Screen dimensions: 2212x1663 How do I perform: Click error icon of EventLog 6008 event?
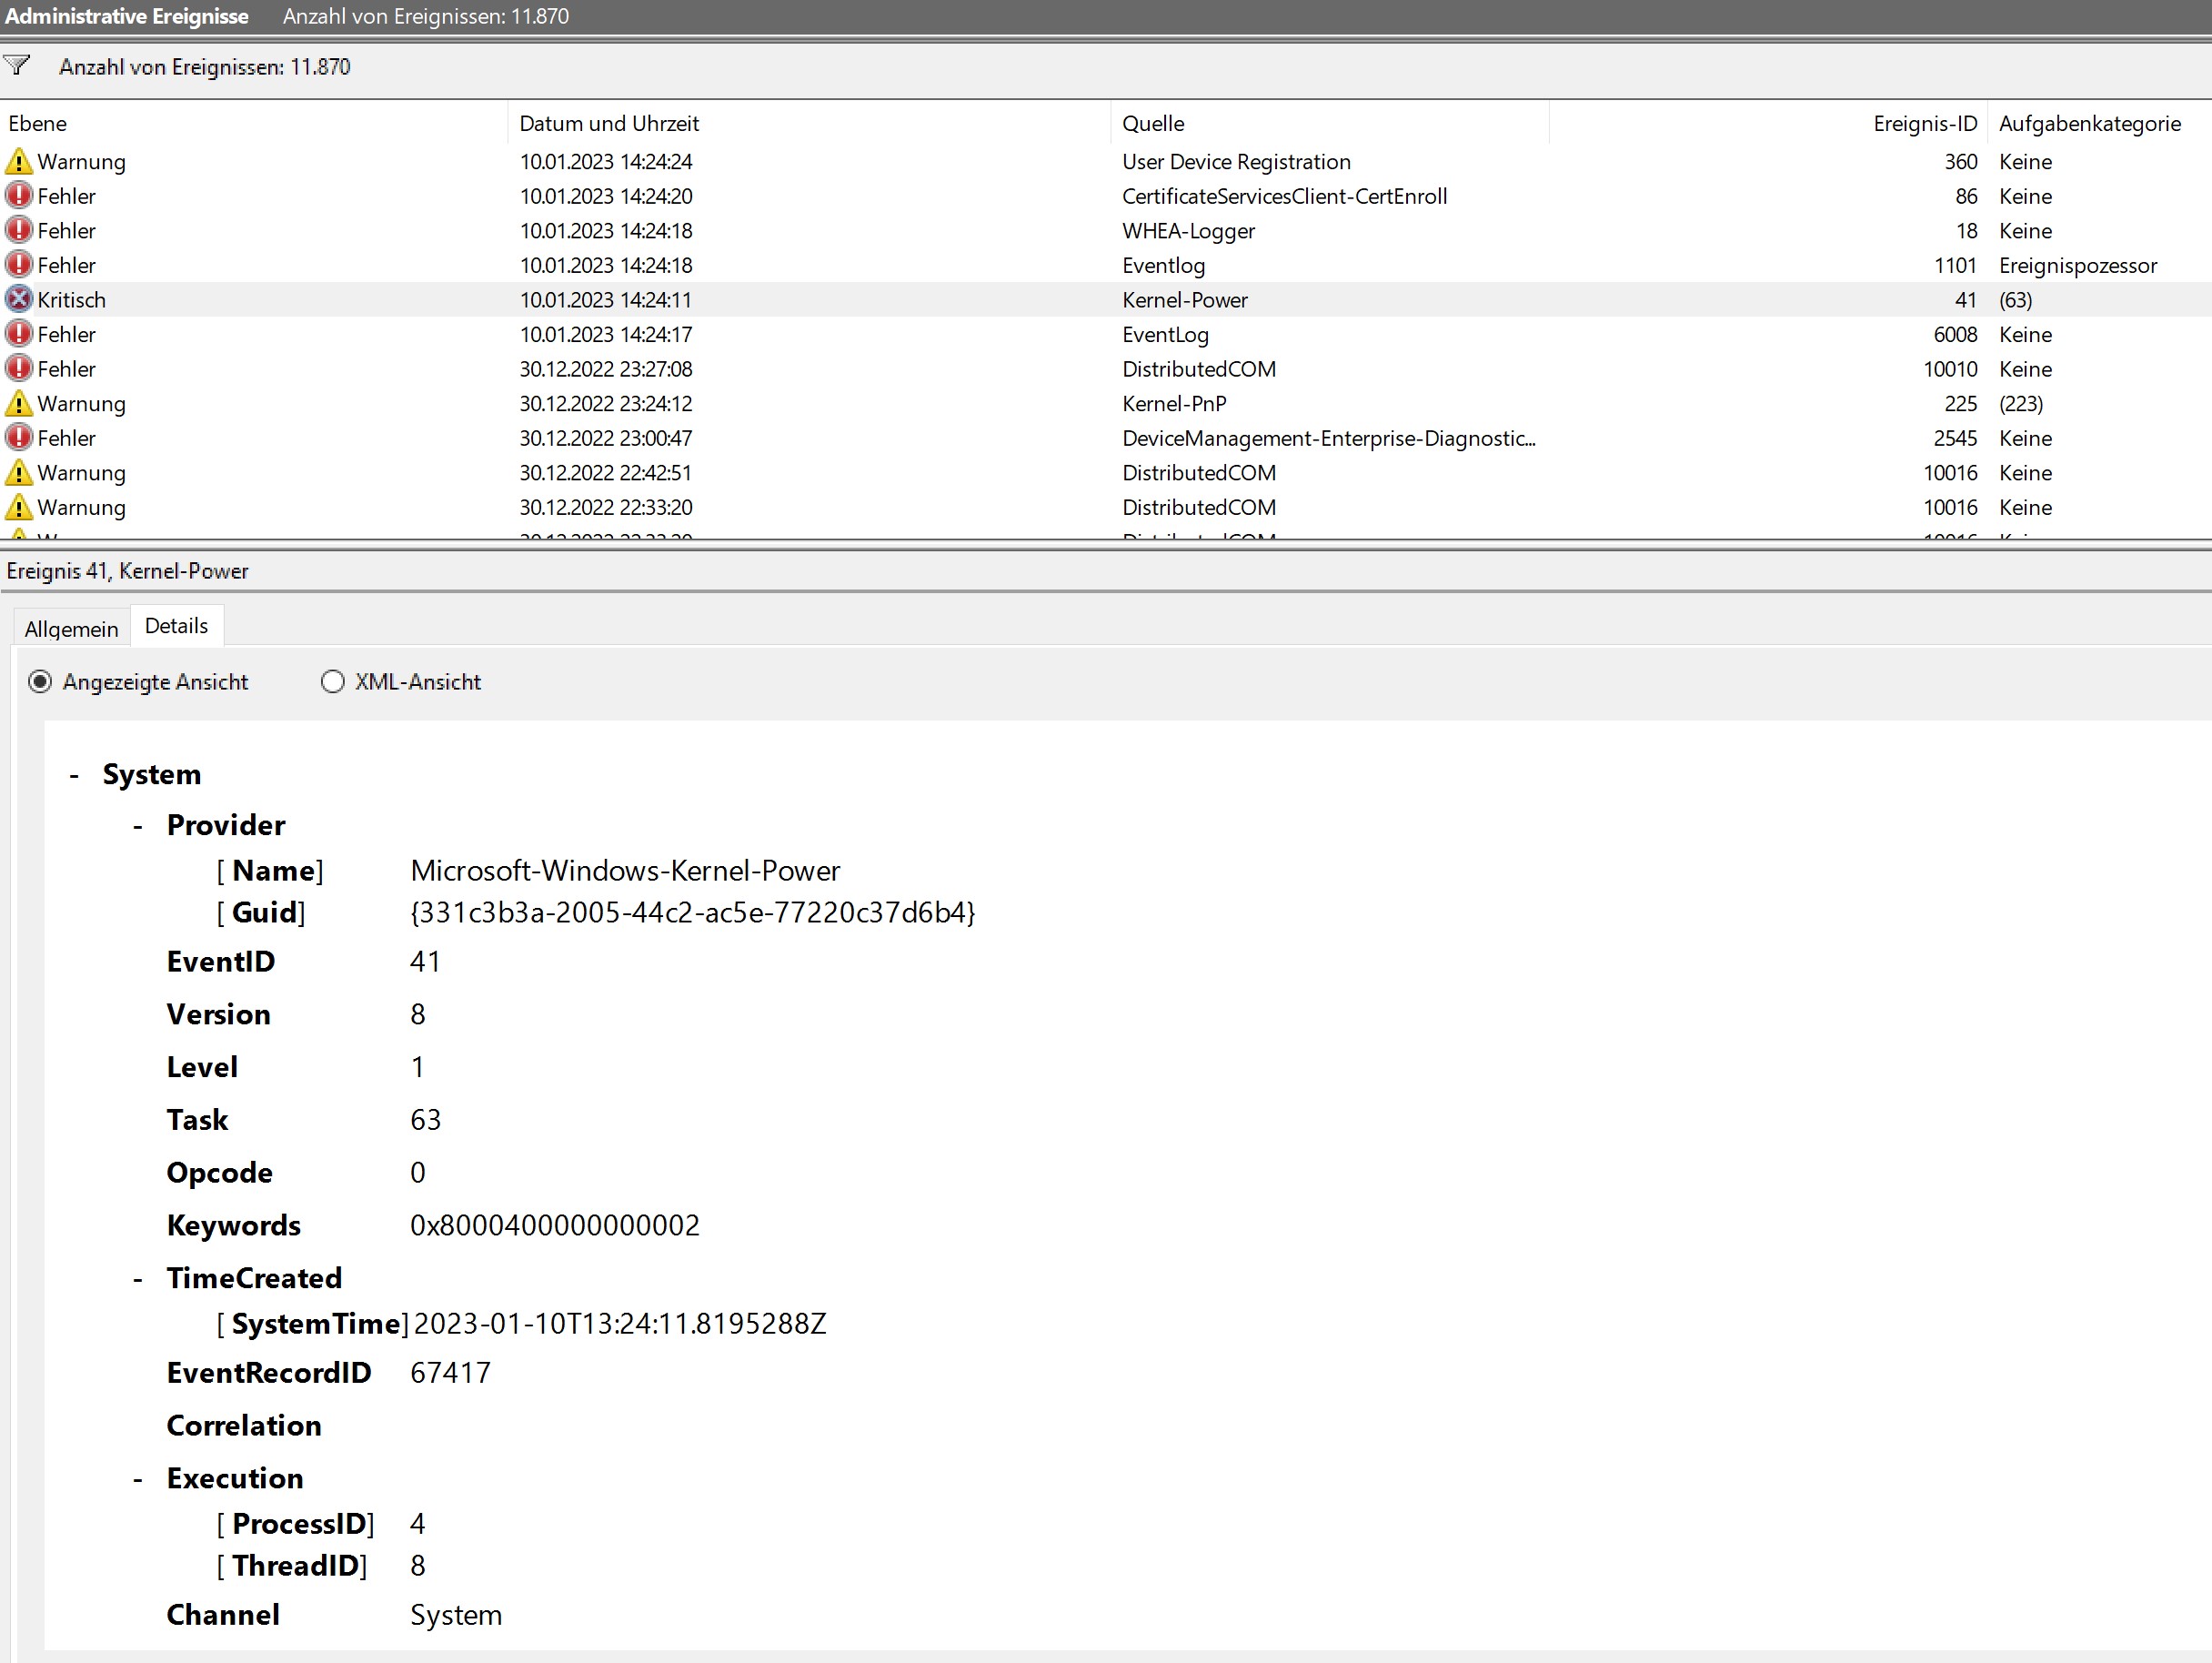coord(18,333)
